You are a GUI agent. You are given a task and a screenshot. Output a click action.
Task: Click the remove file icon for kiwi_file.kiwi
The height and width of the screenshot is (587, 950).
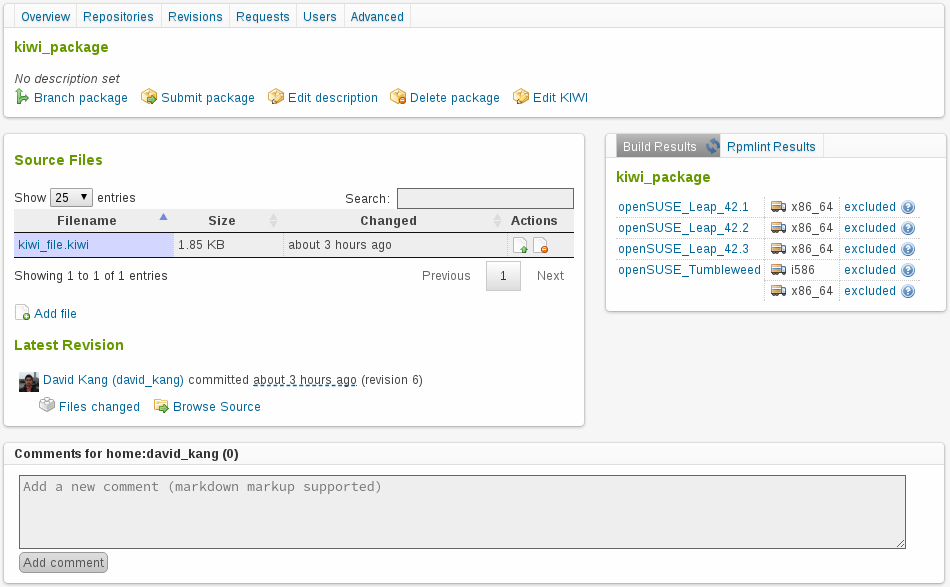(x=540, y=245)
